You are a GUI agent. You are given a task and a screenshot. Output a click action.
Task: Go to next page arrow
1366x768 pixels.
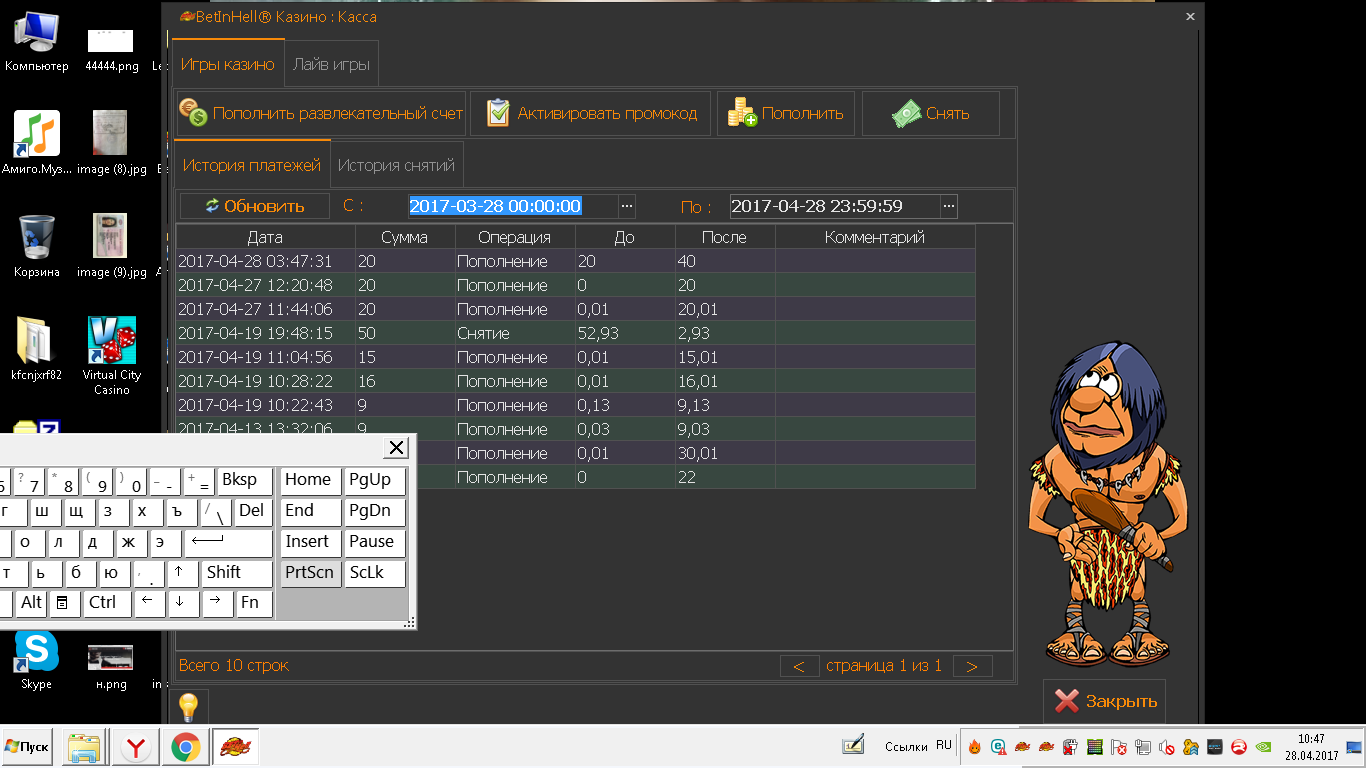[x=972, y=666]
